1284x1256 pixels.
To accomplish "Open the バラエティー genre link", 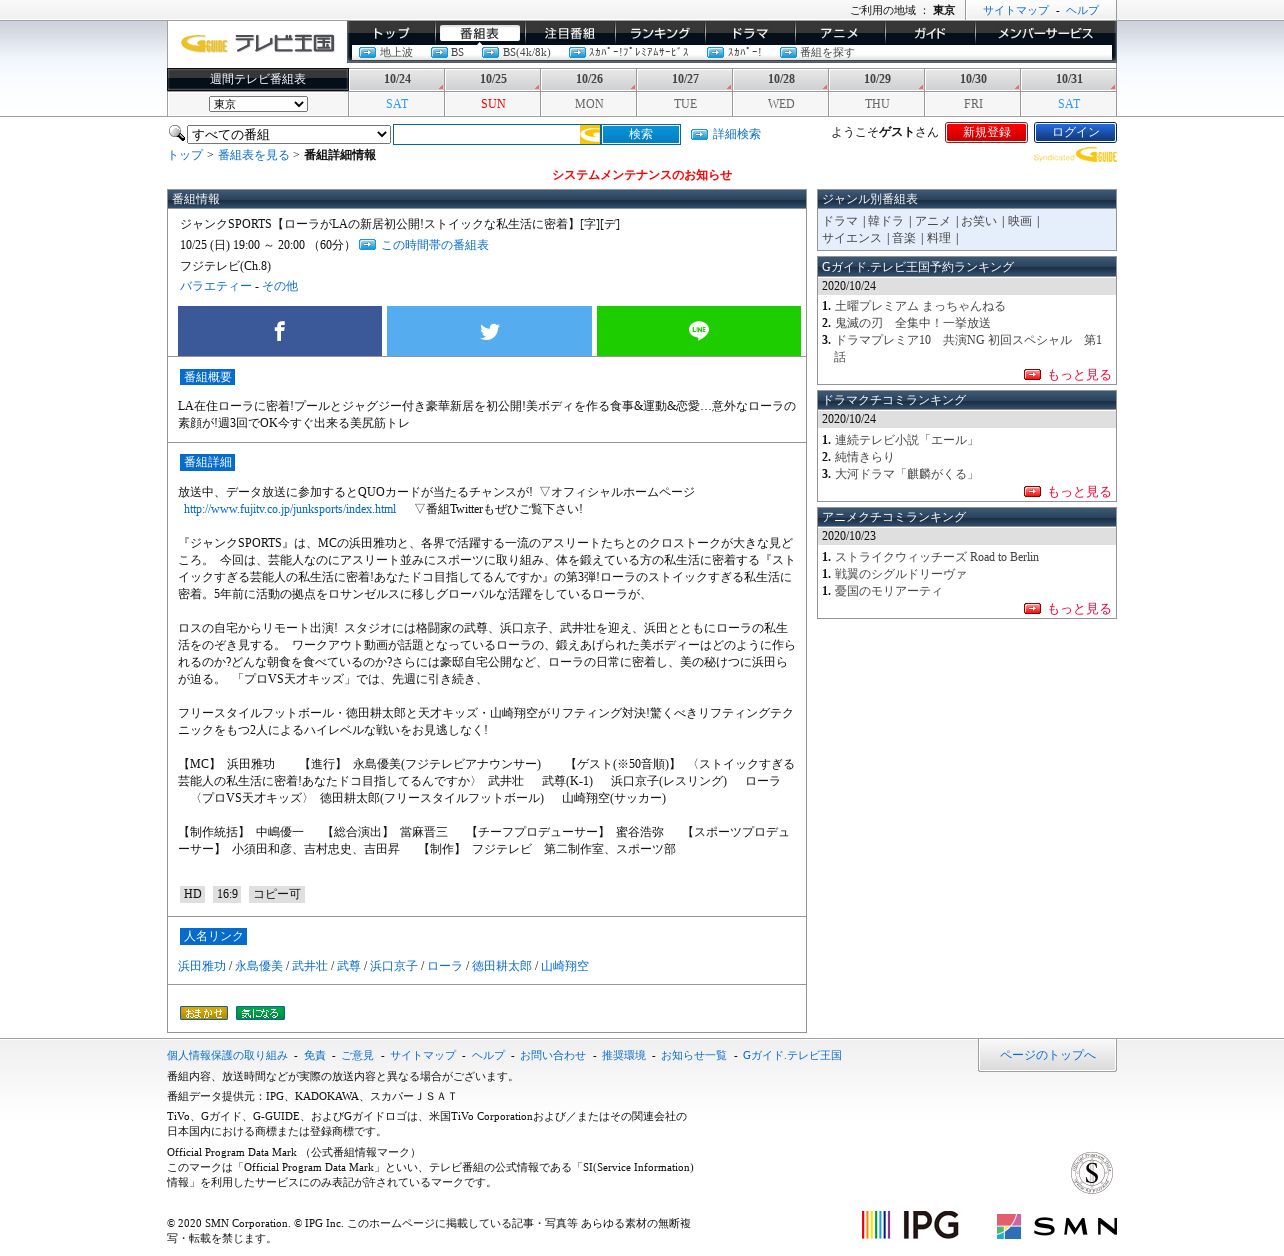I will pos(216,286).
